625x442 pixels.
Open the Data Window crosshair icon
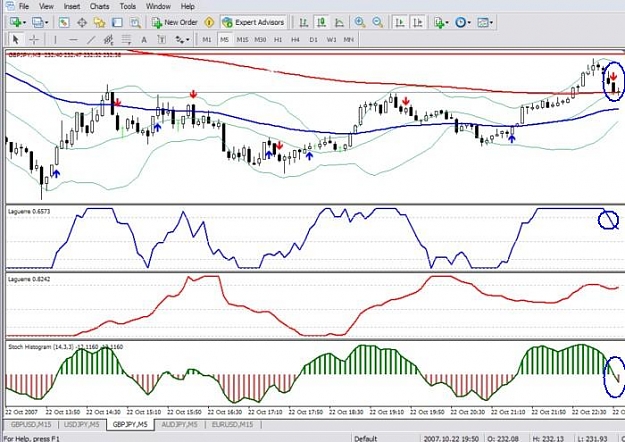click(x=82, y=23)
